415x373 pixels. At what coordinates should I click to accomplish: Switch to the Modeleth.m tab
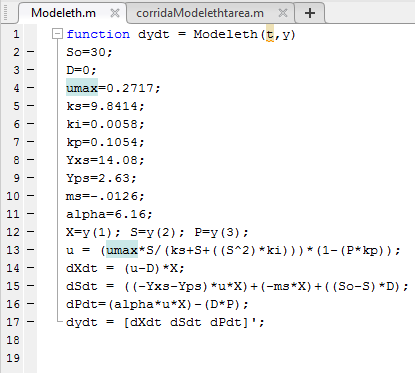point(63,13)
